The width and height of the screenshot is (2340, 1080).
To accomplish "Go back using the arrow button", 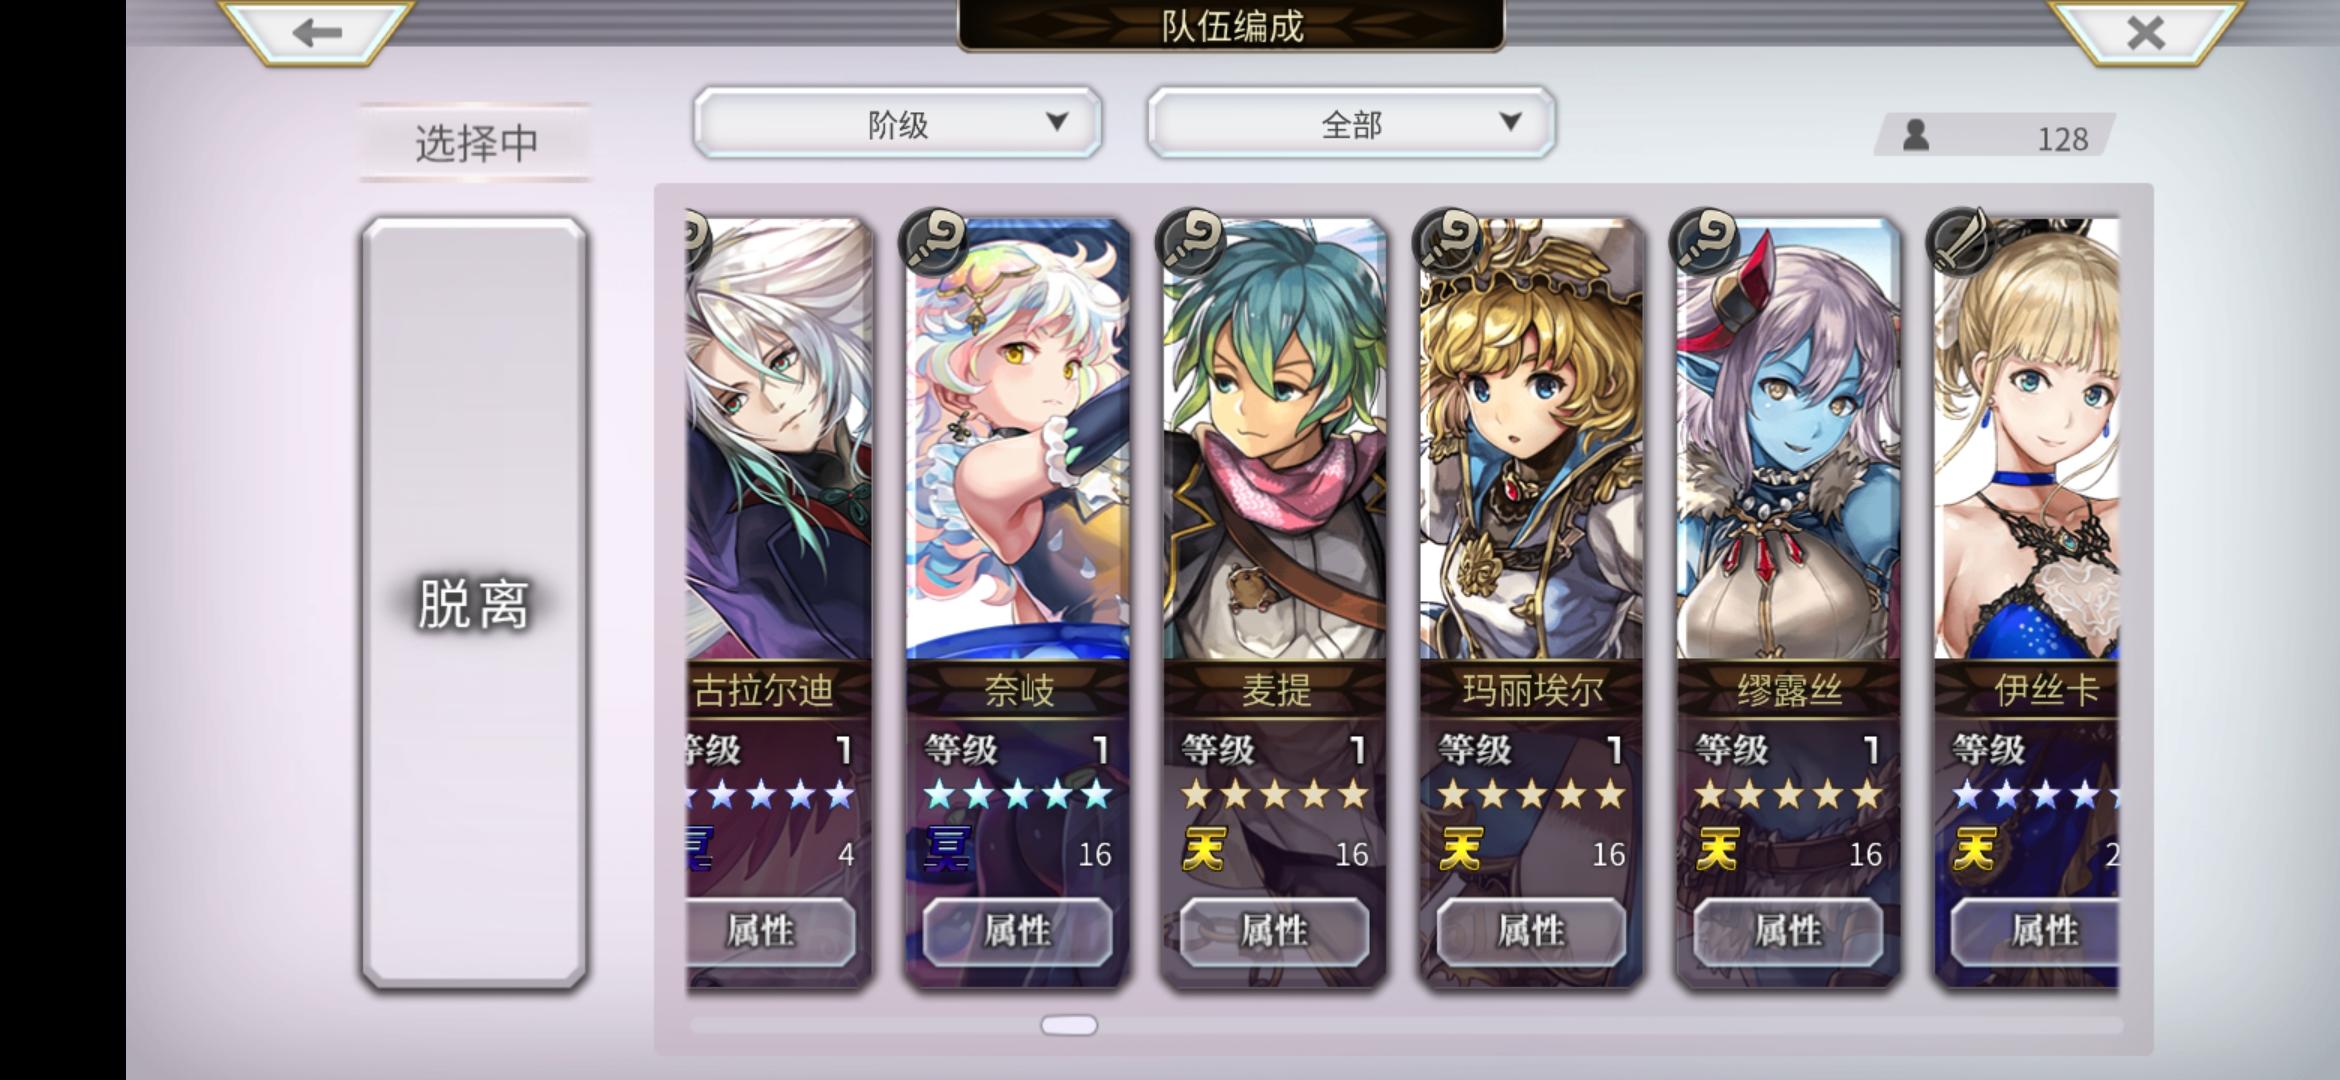I will [x=317, y=33].
